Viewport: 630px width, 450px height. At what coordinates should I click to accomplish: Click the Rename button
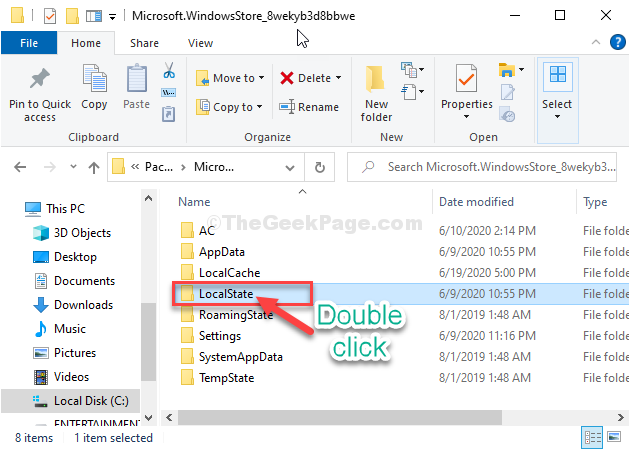(309, 107)
